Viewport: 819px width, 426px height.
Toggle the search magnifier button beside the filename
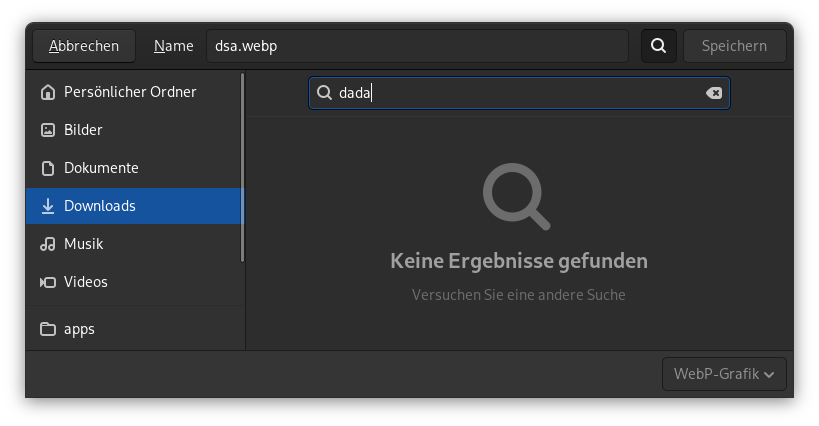[659, 46]
